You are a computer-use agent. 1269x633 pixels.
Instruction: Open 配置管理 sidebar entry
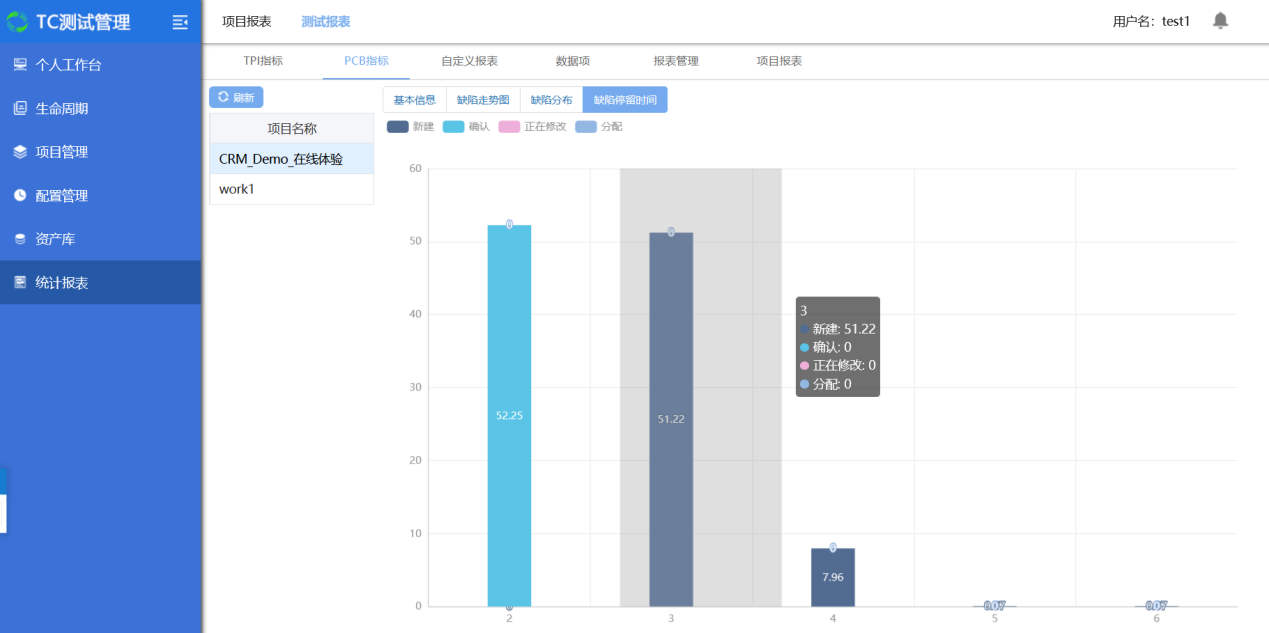[x=61, y=196]
